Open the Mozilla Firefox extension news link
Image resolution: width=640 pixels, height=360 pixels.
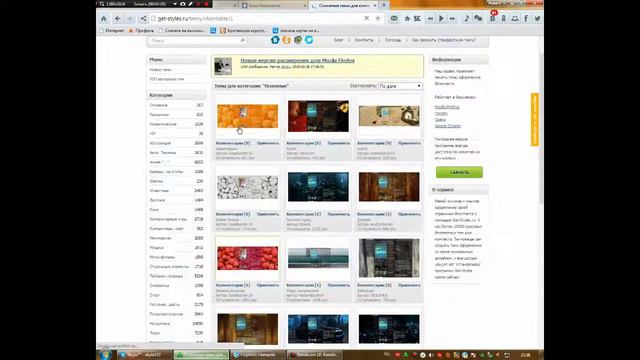click(x=298, y=60)
